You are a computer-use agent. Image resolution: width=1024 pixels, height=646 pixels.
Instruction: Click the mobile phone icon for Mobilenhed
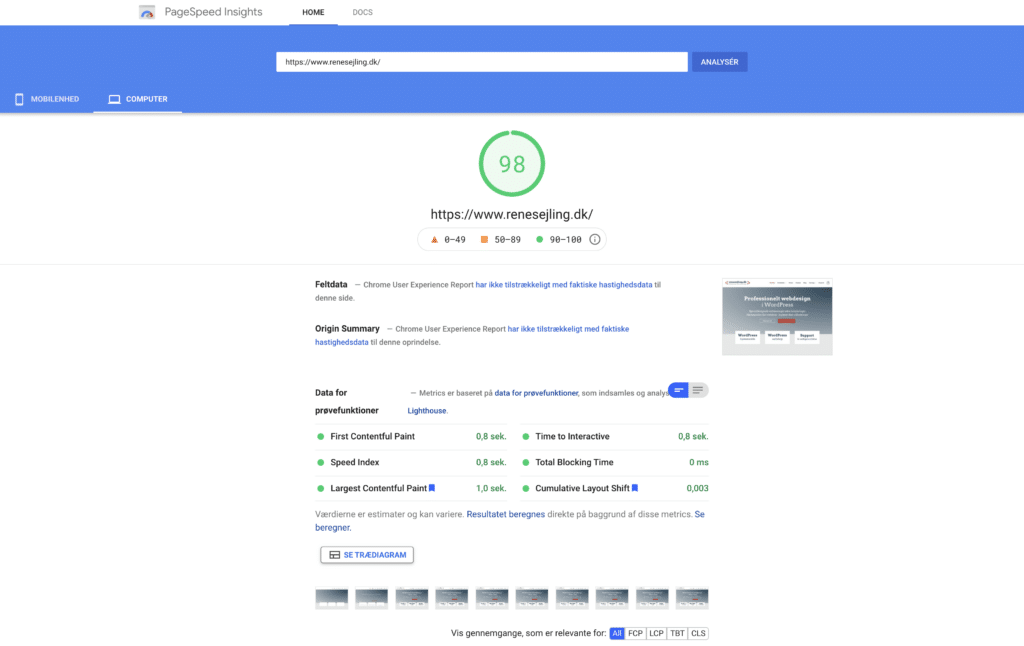[19, 99]
